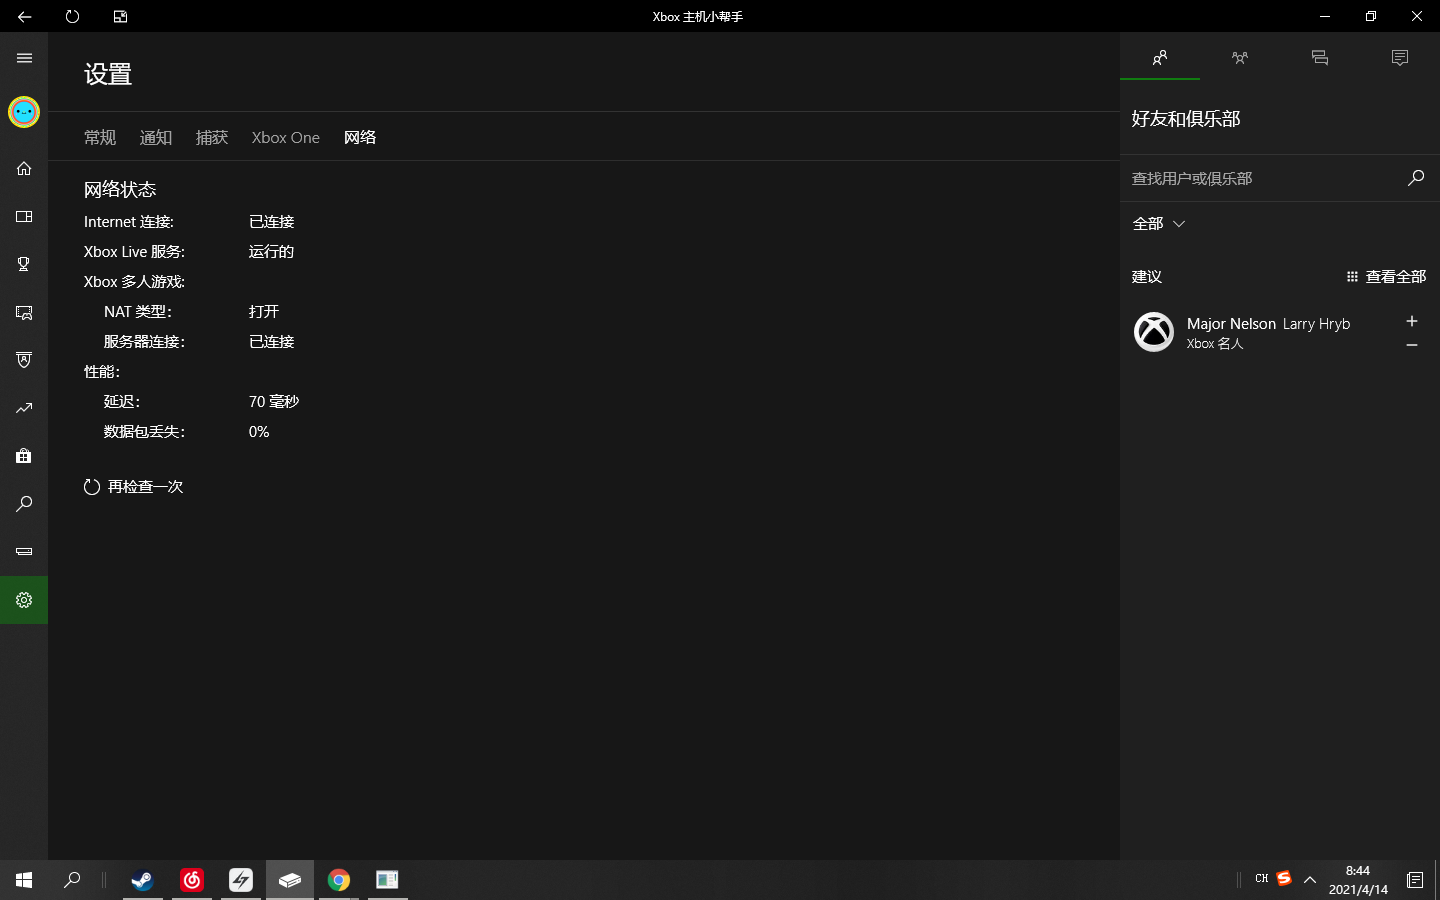The height and width of the screenshot is (900, 1440).
Task: Open Chrome from the taskbar
Action: click(339, 880)
